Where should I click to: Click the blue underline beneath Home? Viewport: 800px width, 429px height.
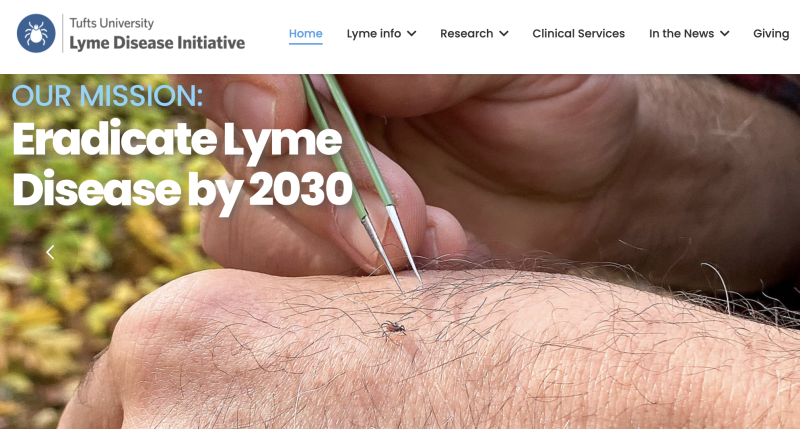(306, 44)
